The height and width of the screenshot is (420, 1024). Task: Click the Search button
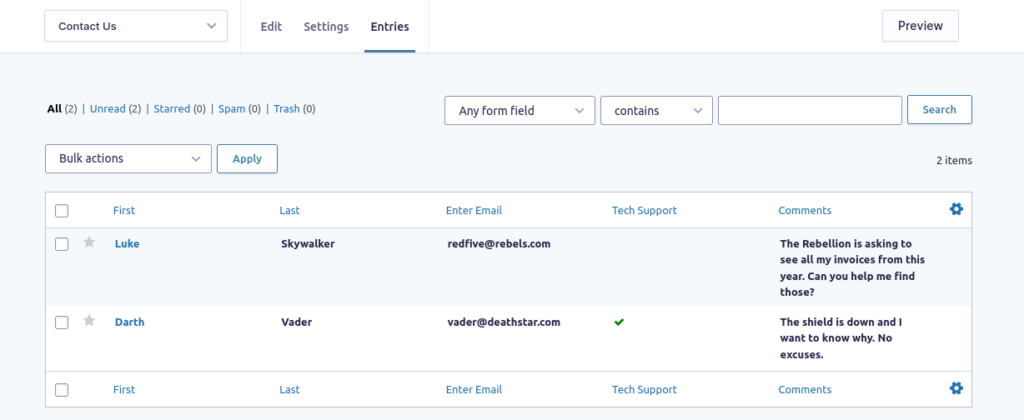(939, 110)
